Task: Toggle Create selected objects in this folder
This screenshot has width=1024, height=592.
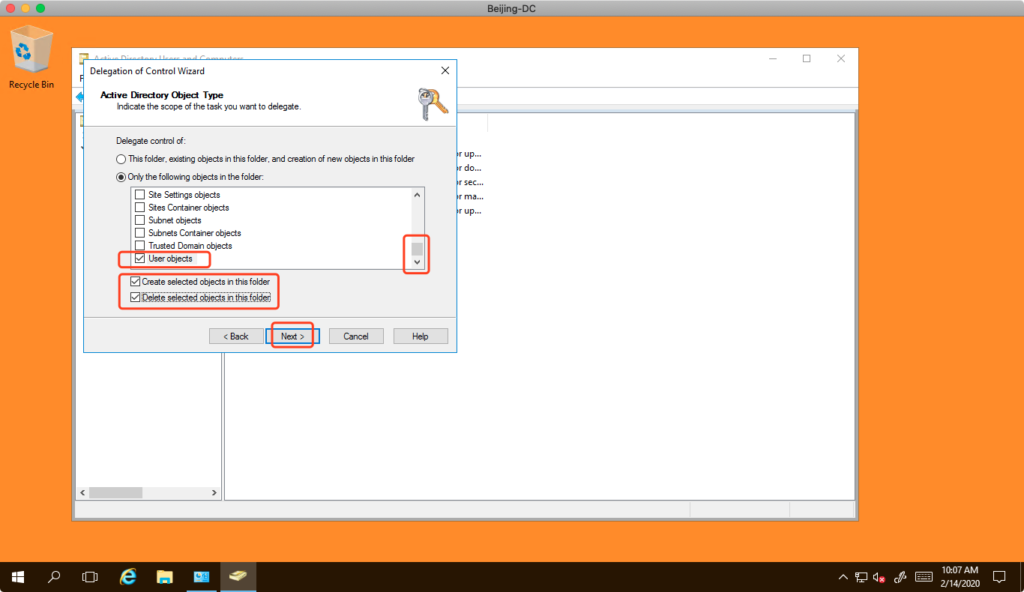Action: 135,282
